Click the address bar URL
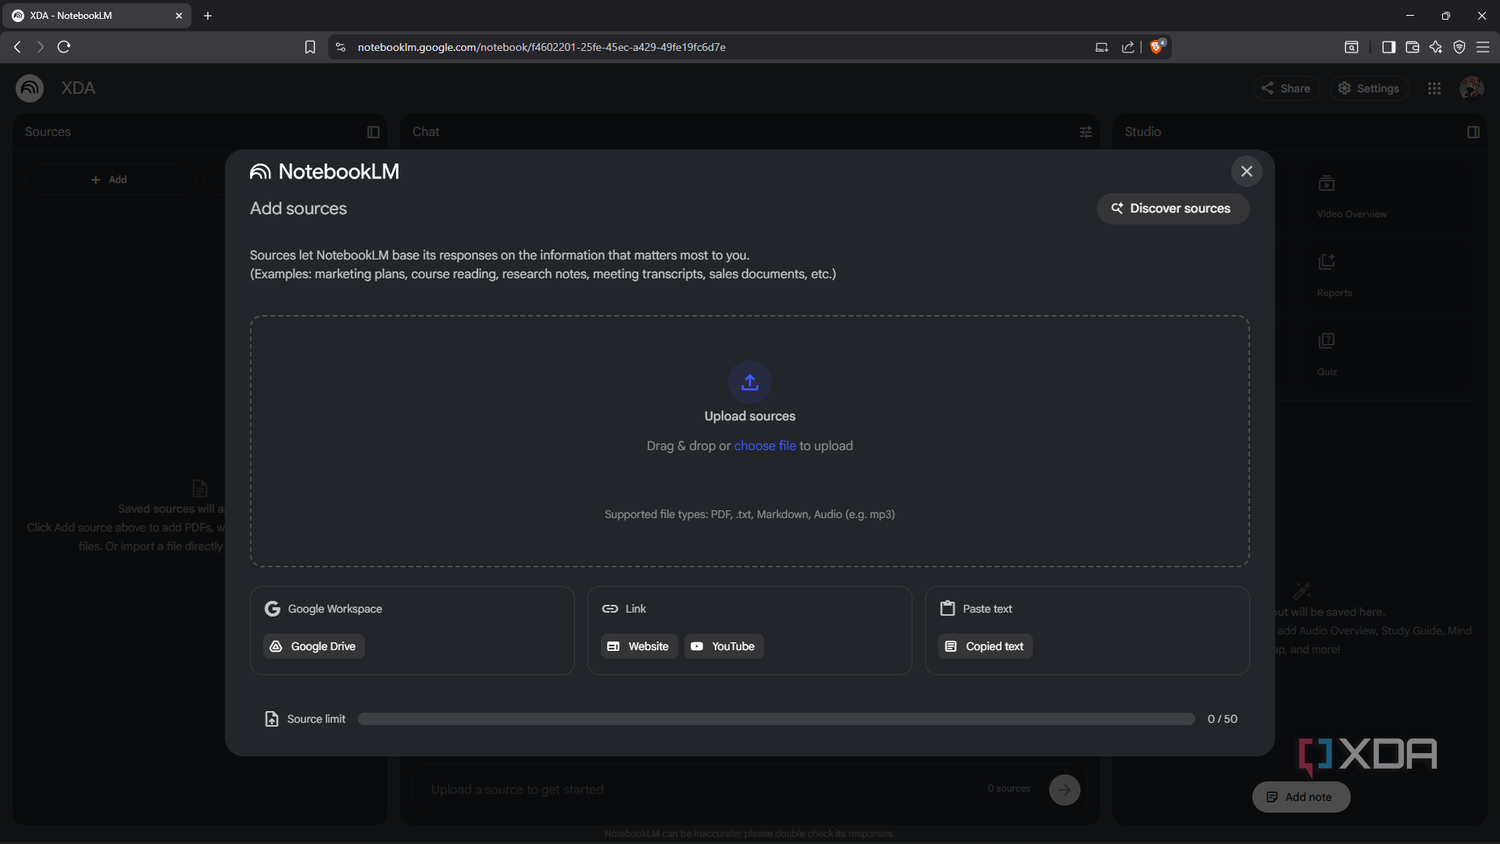This screenshot has width=1500, height=844. tap(541, 47)
